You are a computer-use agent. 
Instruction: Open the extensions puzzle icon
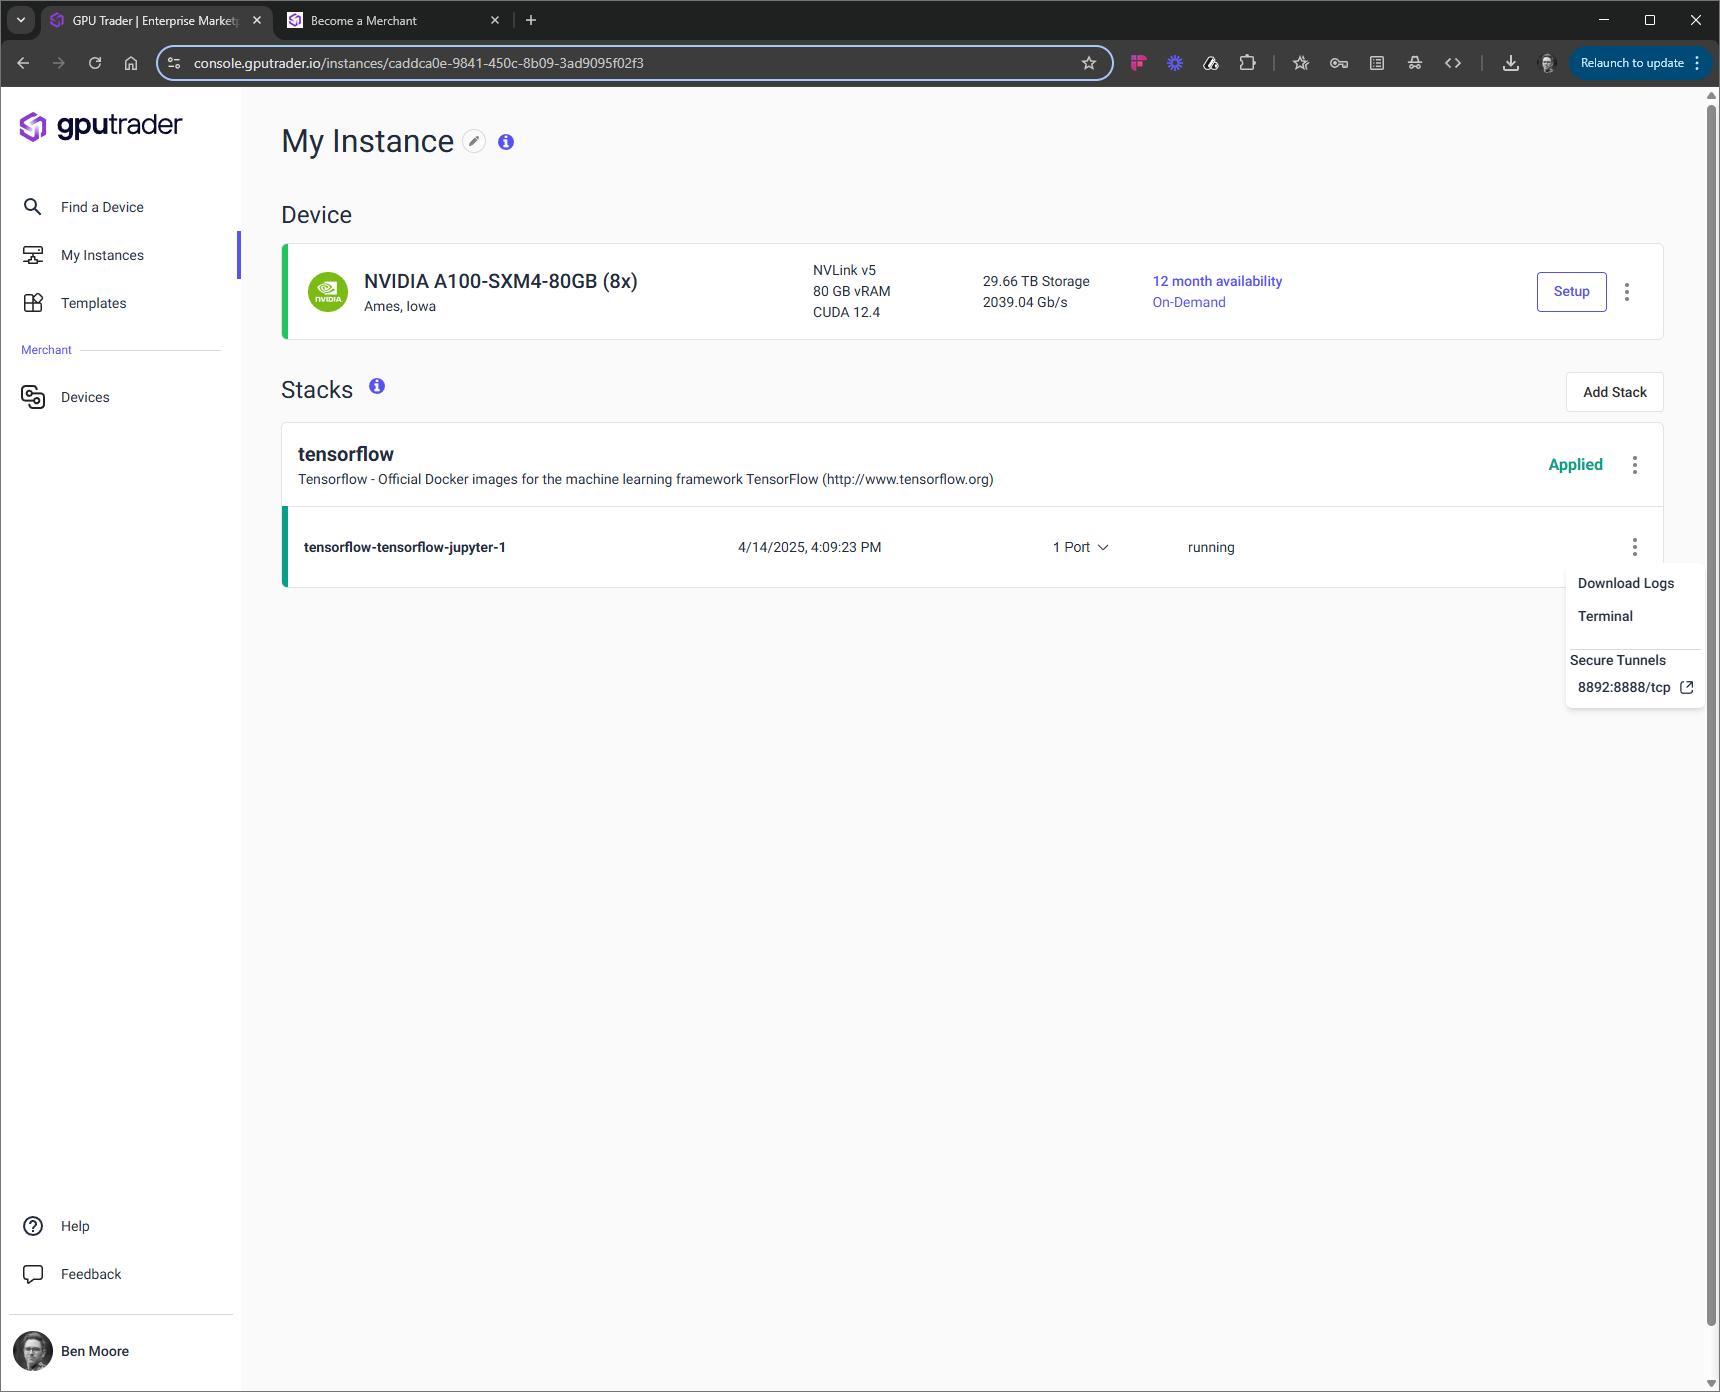[x=1247, y=63]
